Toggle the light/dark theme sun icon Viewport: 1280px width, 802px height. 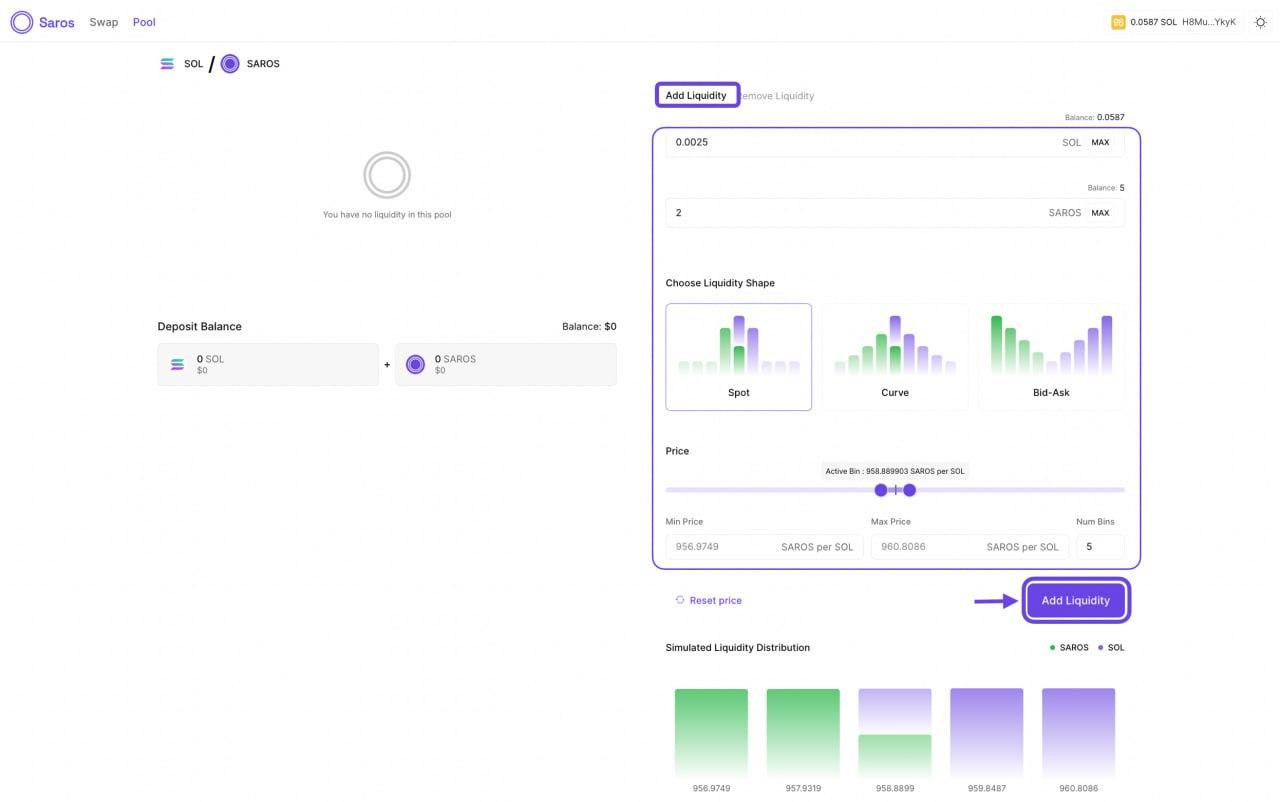1260,22
